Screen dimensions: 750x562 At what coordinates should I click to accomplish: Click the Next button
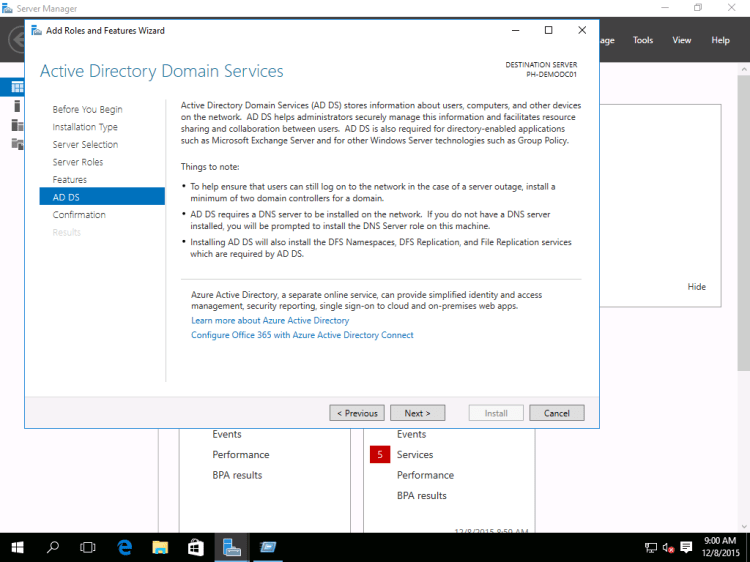pos(417,413)
